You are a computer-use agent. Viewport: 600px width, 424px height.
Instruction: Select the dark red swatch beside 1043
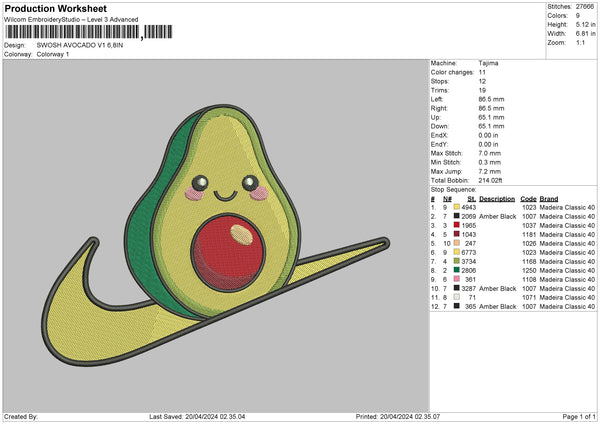pyautogui.click(x=457, y=234)
